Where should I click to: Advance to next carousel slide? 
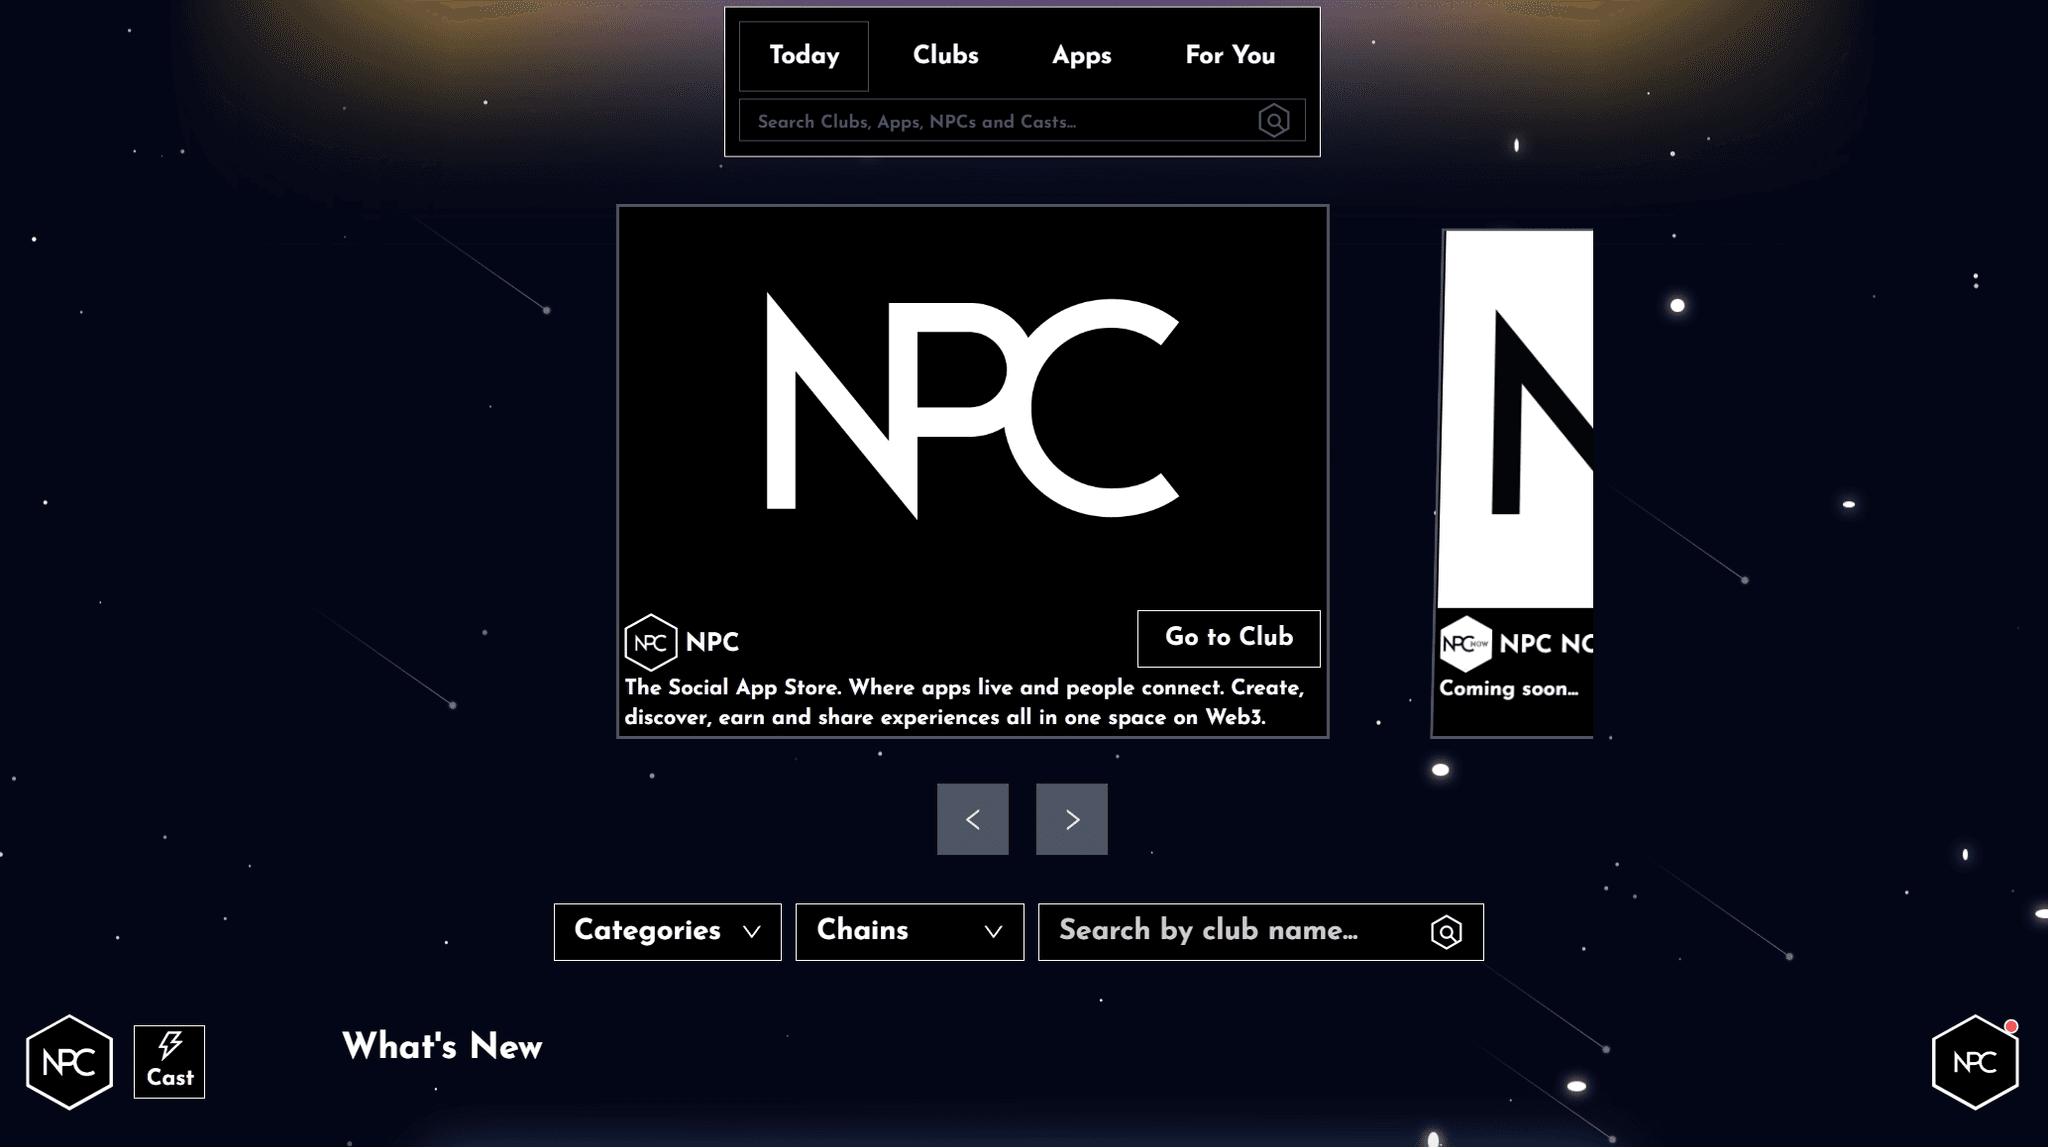tap(1071, 819)
